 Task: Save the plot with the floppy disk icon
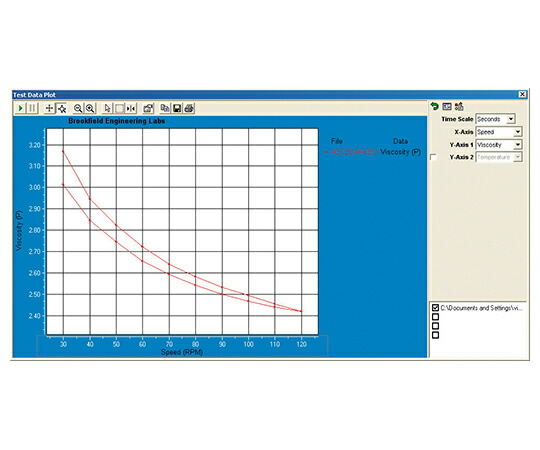[x=177, y=108]
